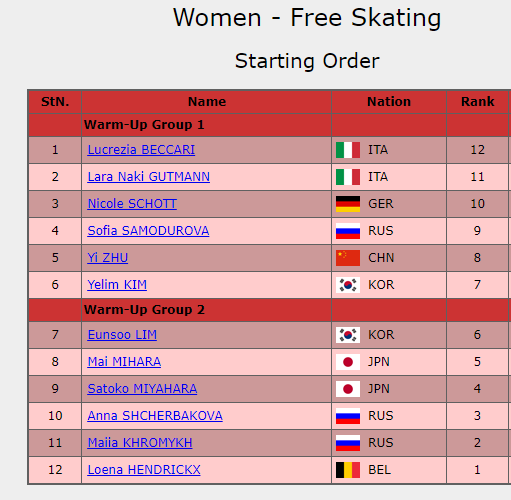Open Sofia SAMODUROVA link
The width and height of the screenshot is (511, 500).
[148, 231]
